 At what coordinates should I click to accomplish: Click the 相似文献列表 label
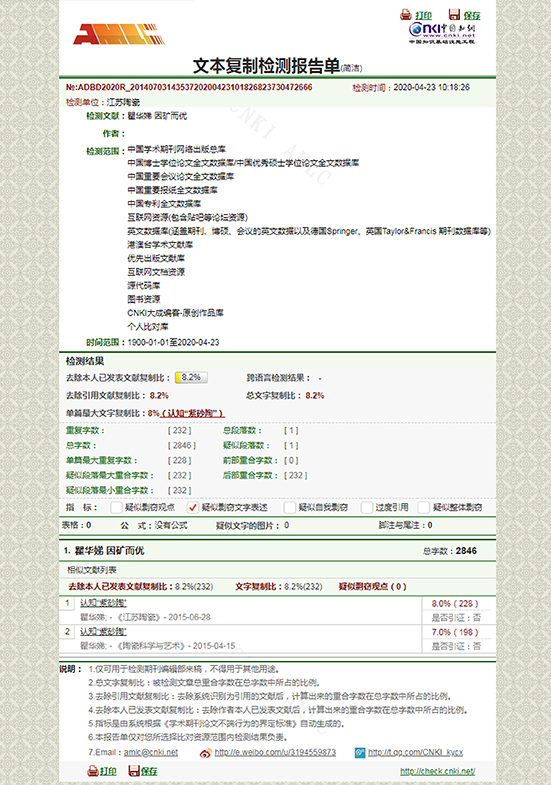(92, 570)
